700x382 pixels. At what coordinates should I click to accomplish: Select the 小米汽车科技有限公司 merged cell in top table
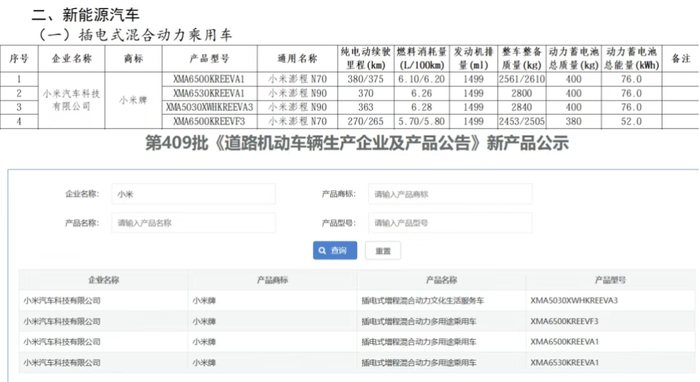pos(71,100)
